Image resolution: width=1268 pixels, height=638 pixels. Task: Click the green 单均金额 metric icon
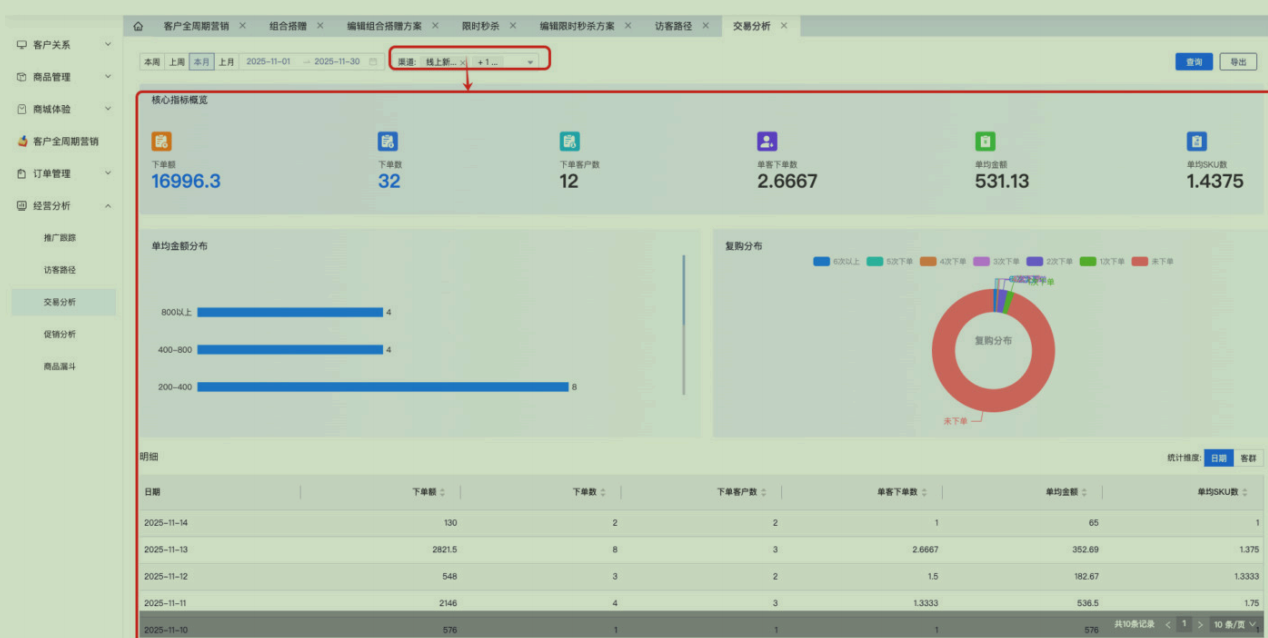click(985, 142)
